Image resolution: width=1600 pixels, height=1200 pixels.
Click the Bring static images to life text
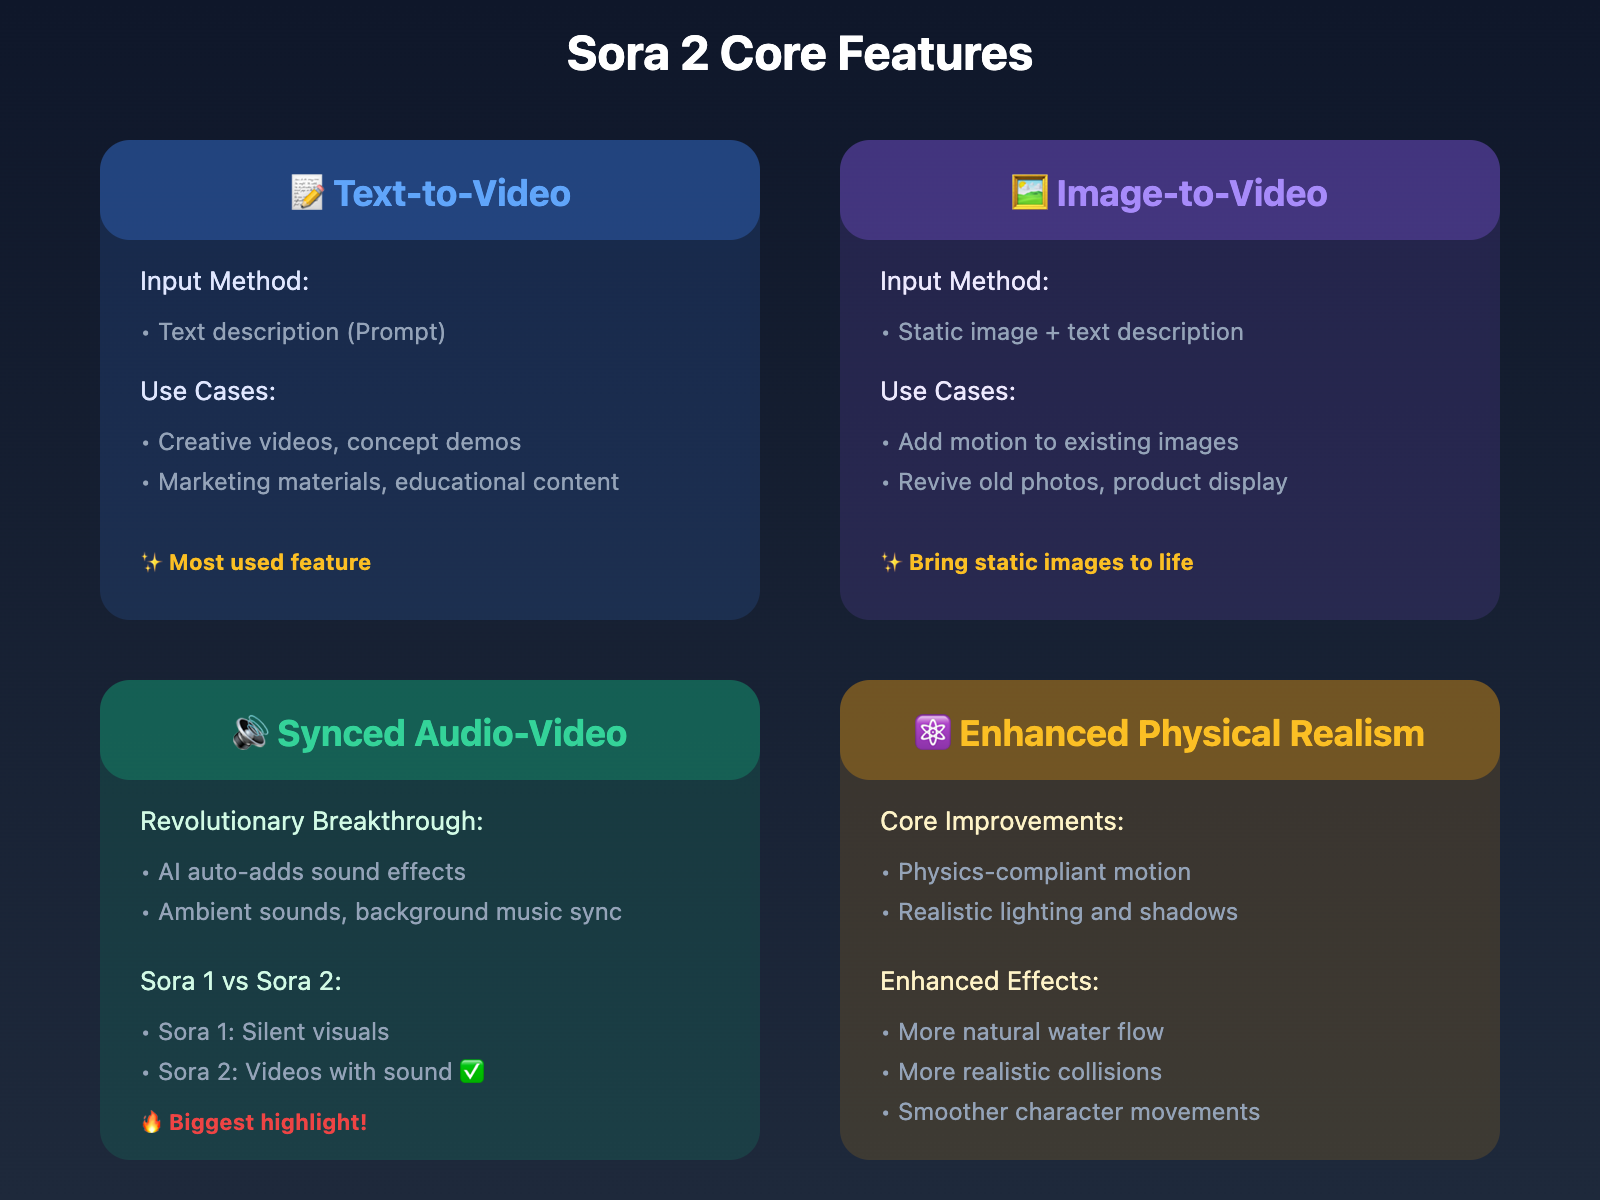tap(1051, 562)
